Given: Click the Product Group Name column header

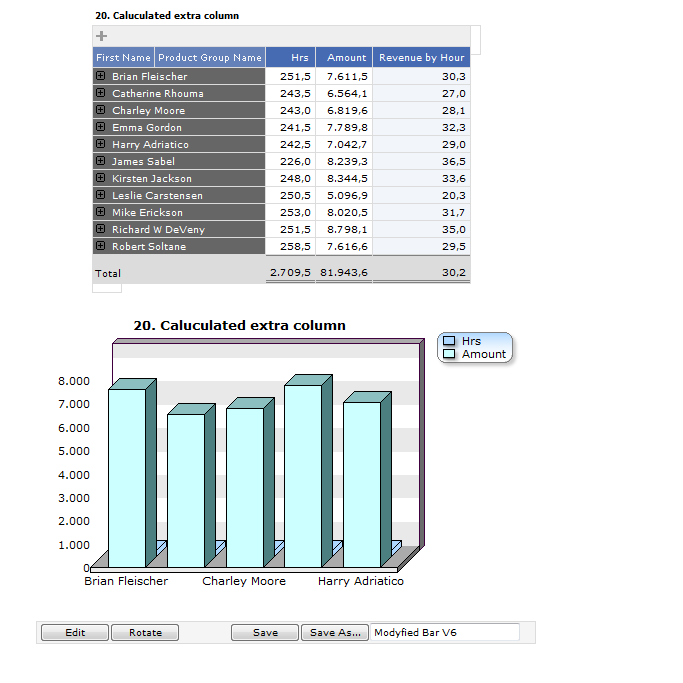Looking at the screenshot, I should point(210,58).
